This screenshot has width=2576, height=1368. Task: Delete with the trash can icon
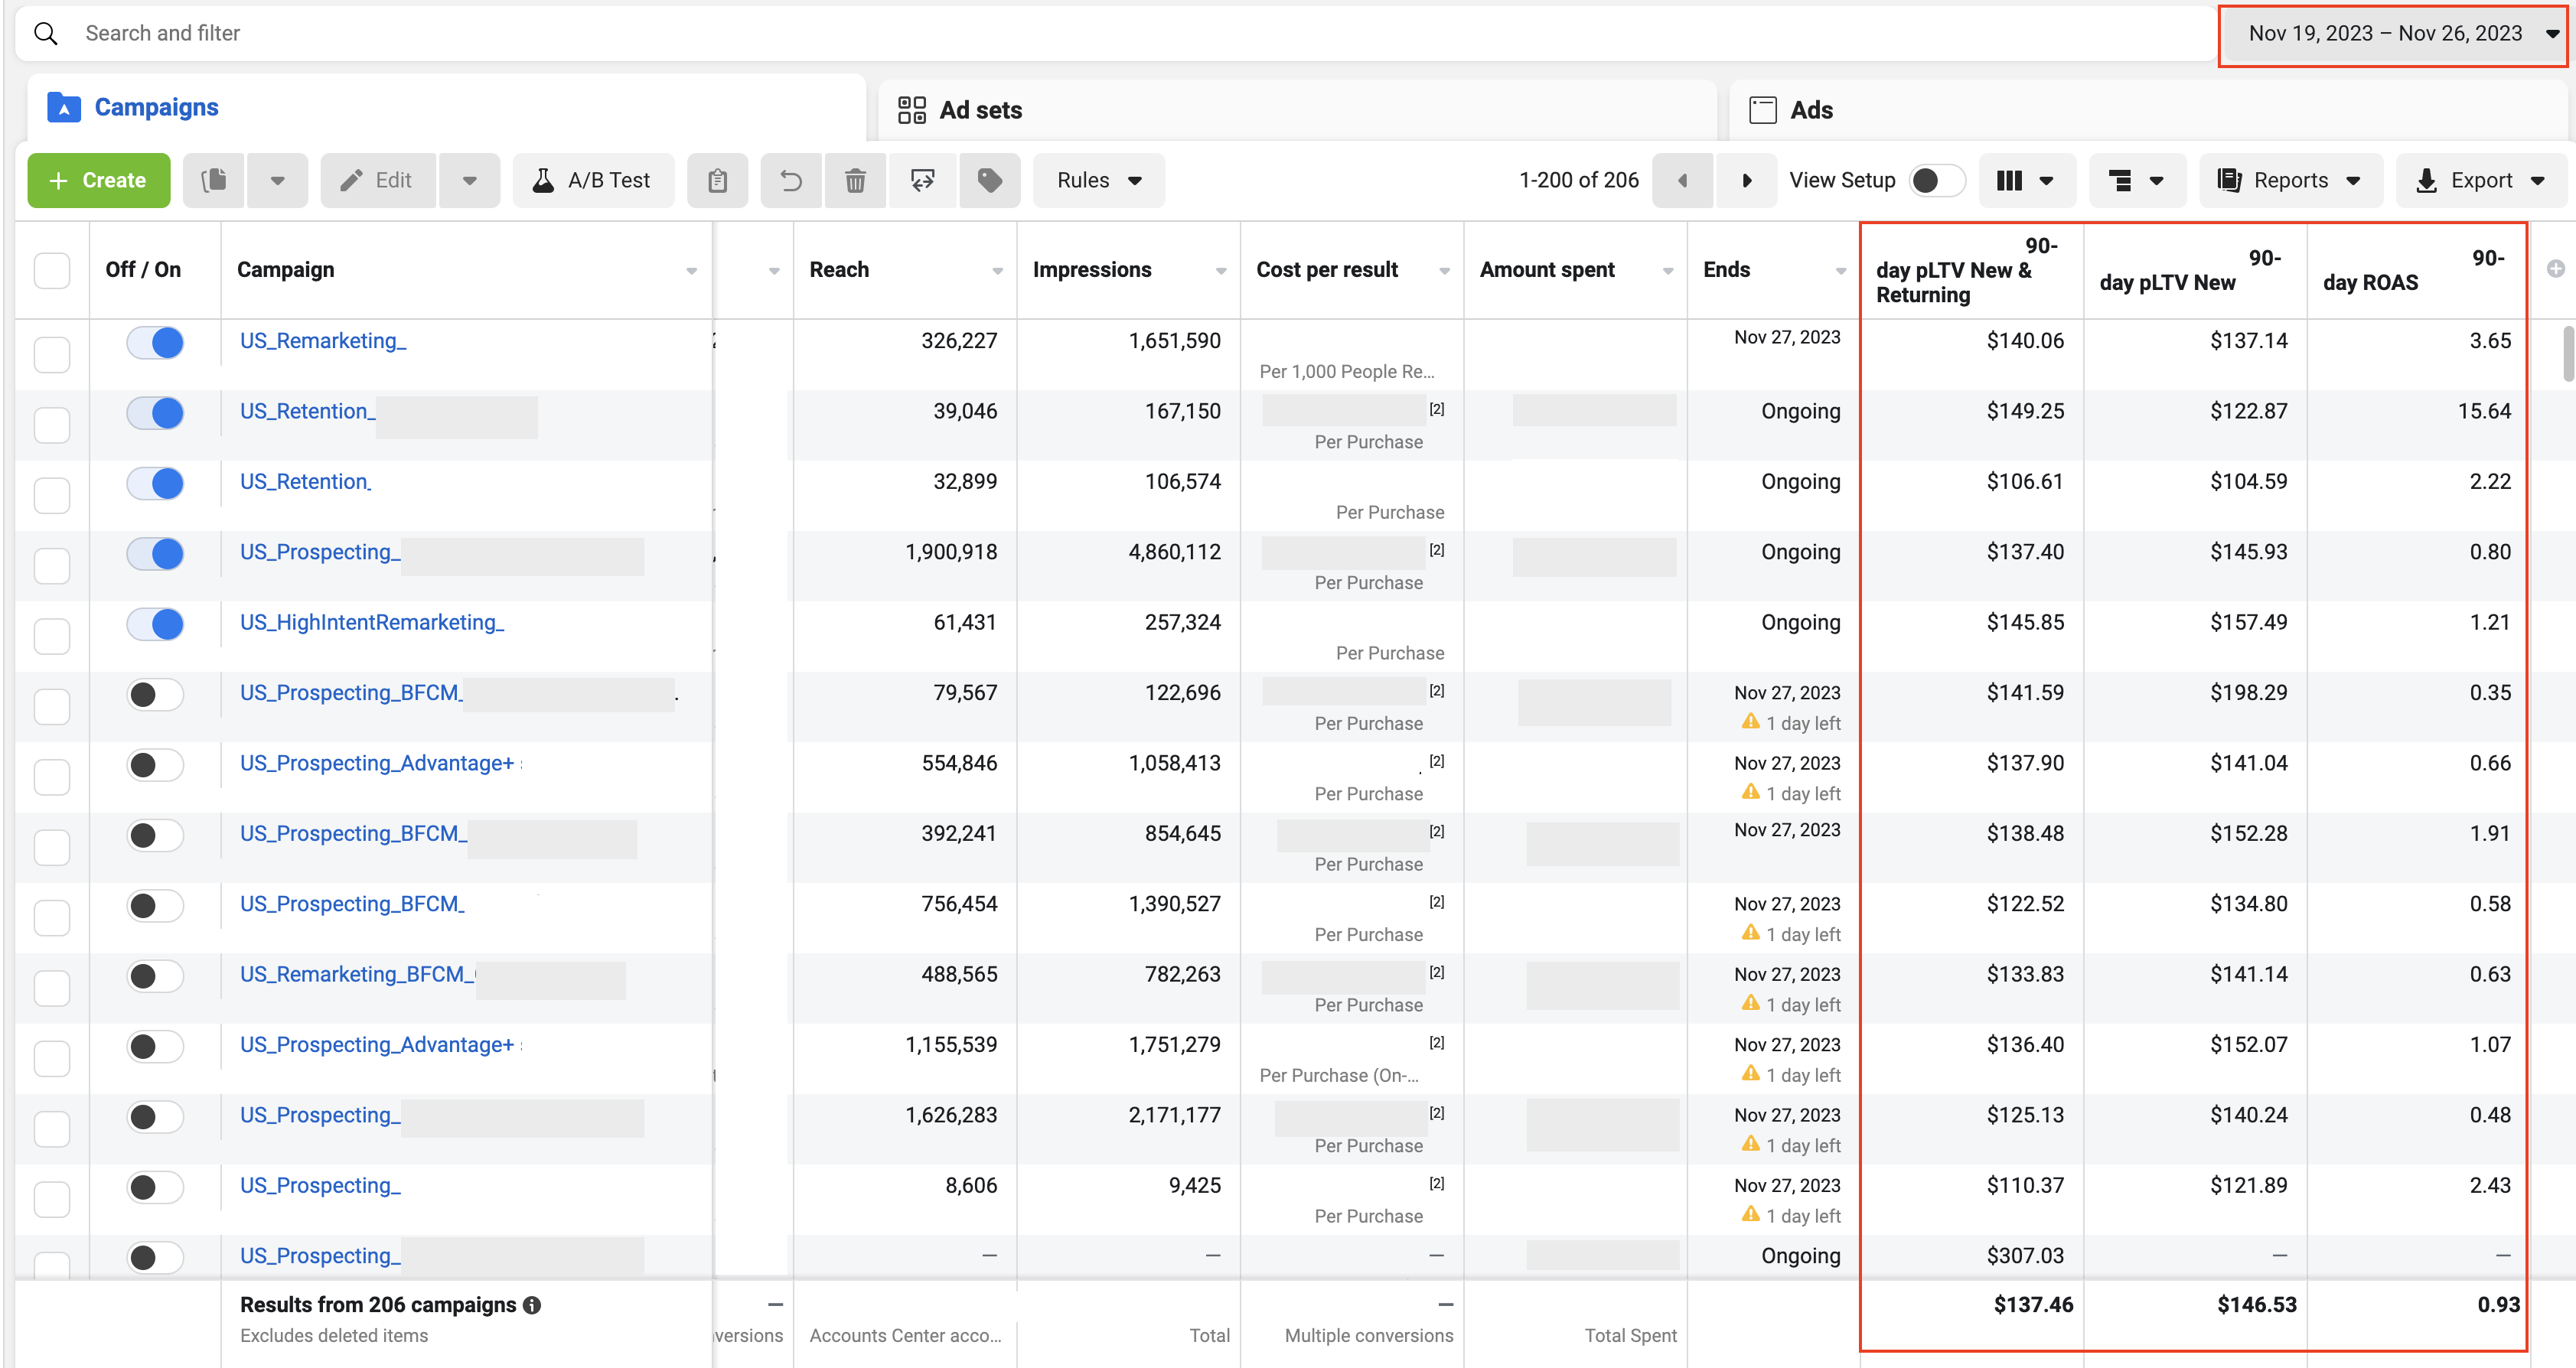pos(855,180)
